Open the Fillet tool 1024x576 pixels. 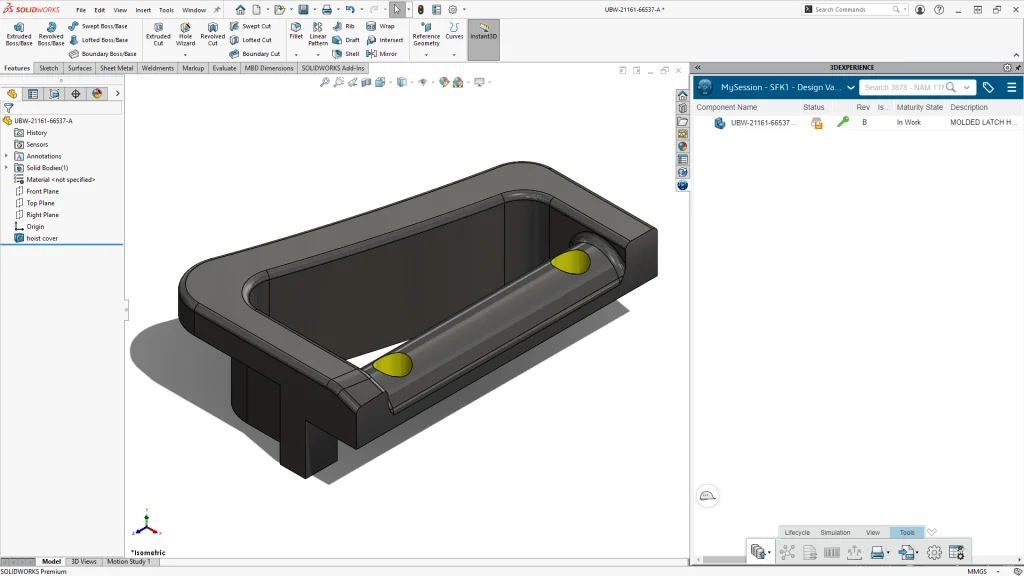tap(295, 33)
